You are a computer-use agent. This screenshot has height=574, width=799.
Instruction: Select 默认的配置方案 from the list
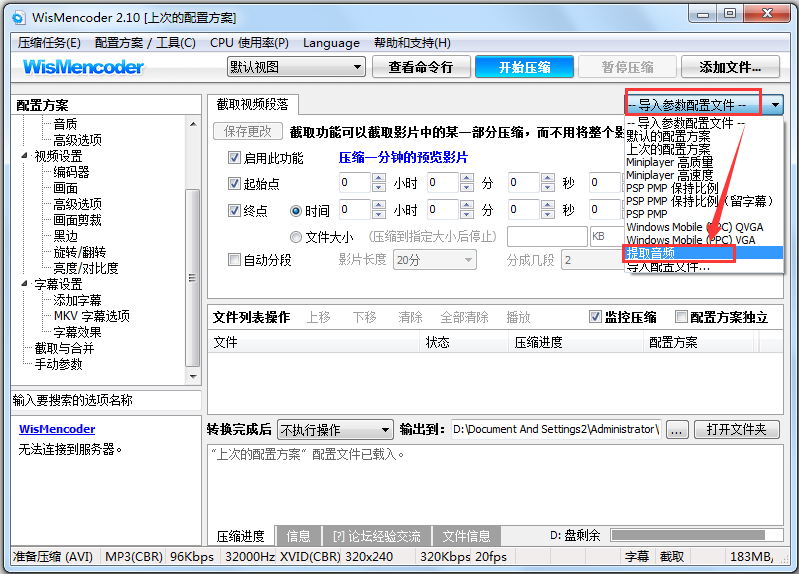click(668, 136)
